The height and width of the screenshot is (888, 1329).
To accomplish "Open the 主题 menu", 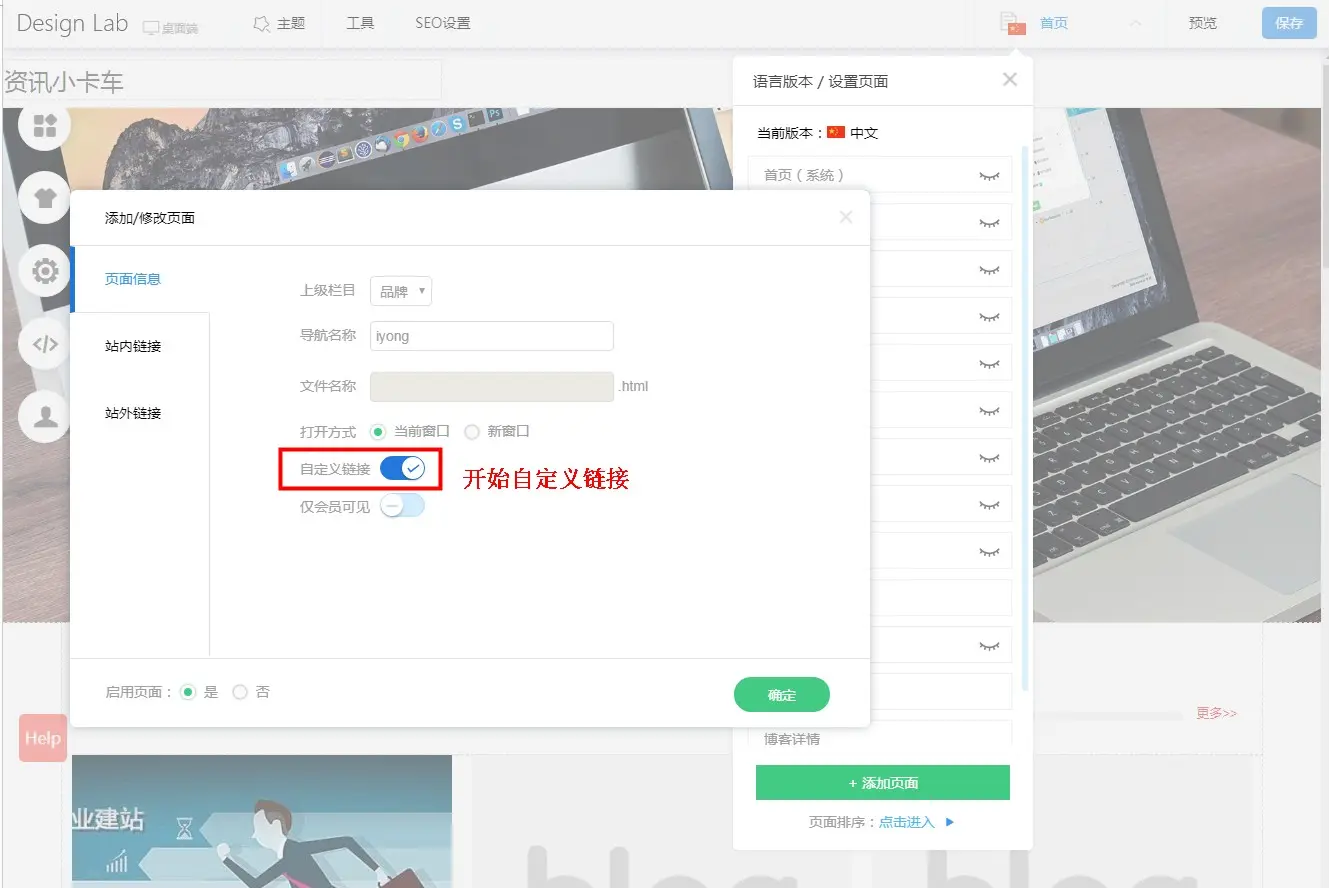I will [279, 23].
